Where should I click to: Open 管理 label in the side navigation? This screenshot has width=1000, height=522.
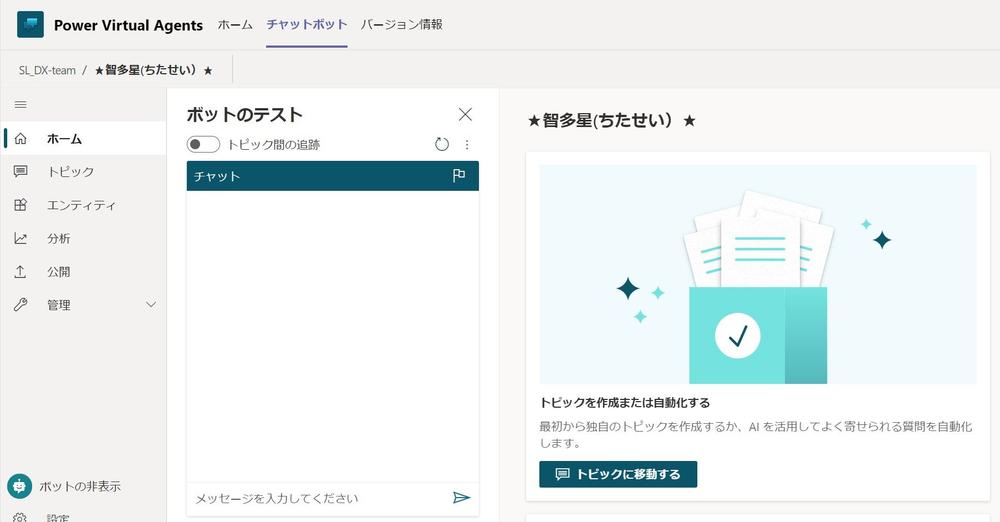(59, 305)
